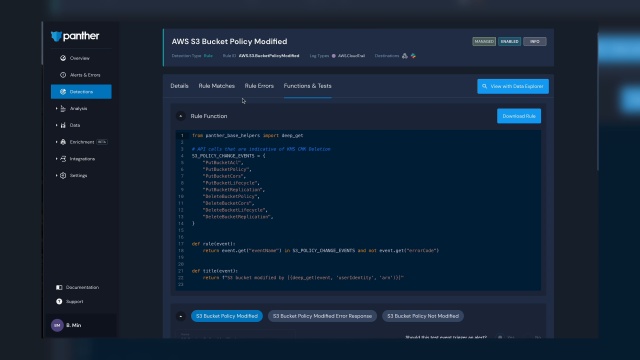Screen dimensions: 640x360
Task: Select the Functions & Tests tab
Action: pyautogui.click(x=307, y=86)
